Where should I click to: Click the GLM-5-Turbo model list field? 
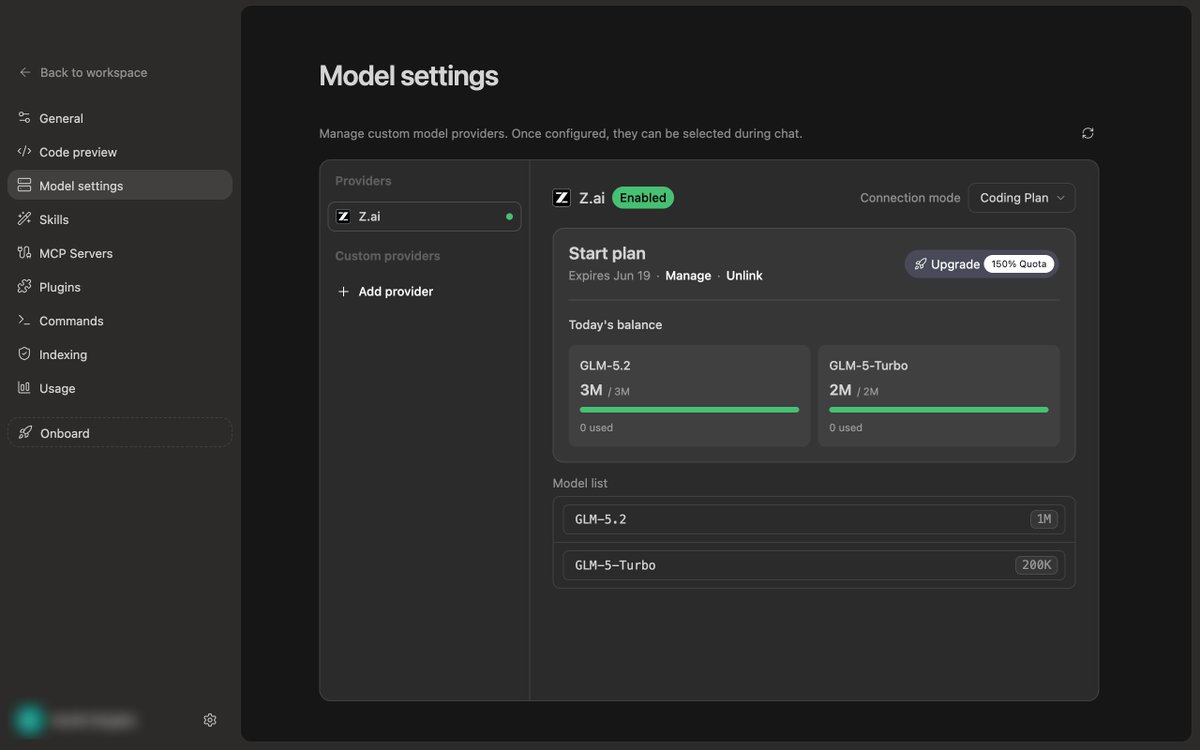pyautogui.click(x=814, y=565)
